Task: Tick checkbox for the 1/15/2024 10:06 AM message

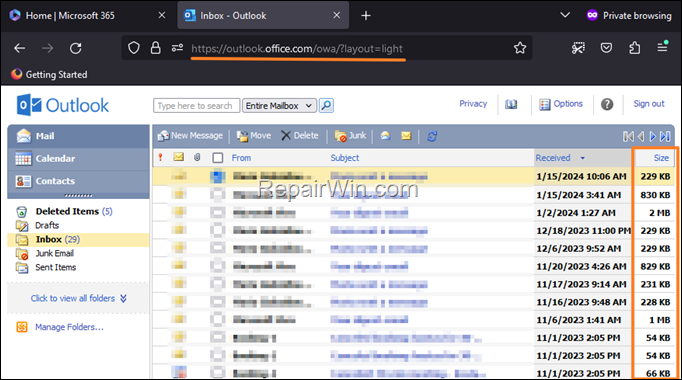Action: pyautogui.click(x=217, y=177)
